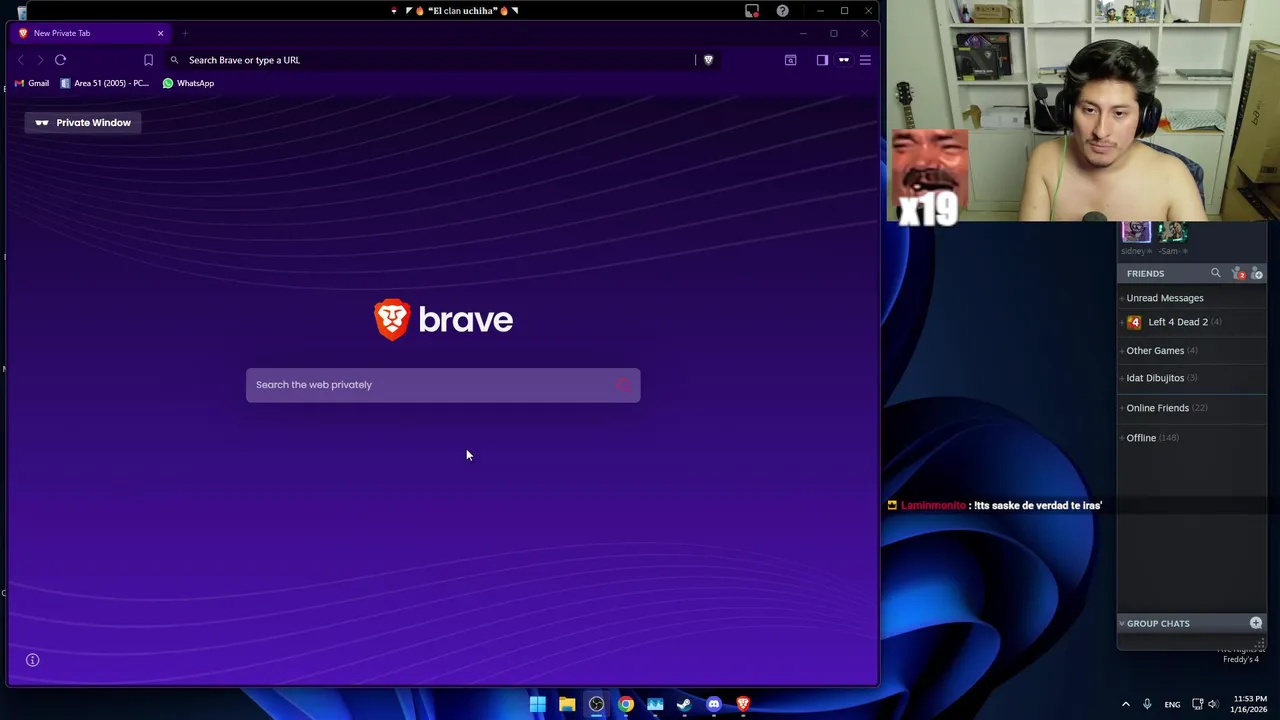Screen dimensions: 1280x720
Task: Click the Brave Shields lion icon in address bar
Action: click(708, 60)
